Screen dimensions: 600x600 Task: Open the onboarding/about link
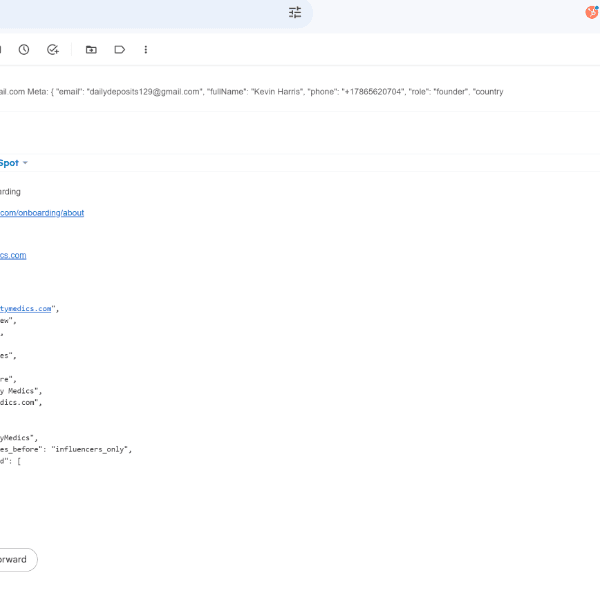(x=42, y=212)
